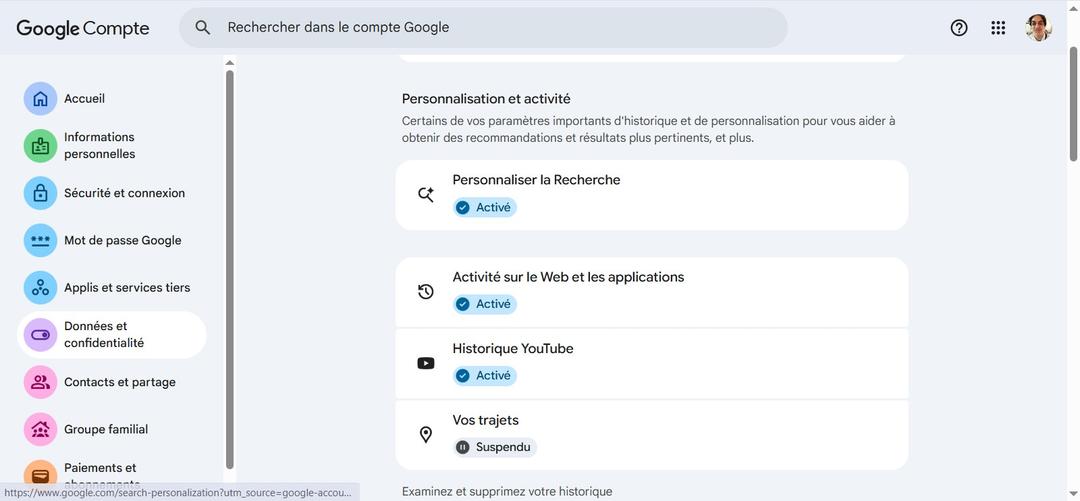Open the Groupe familial menu item

tap(106, 429)
